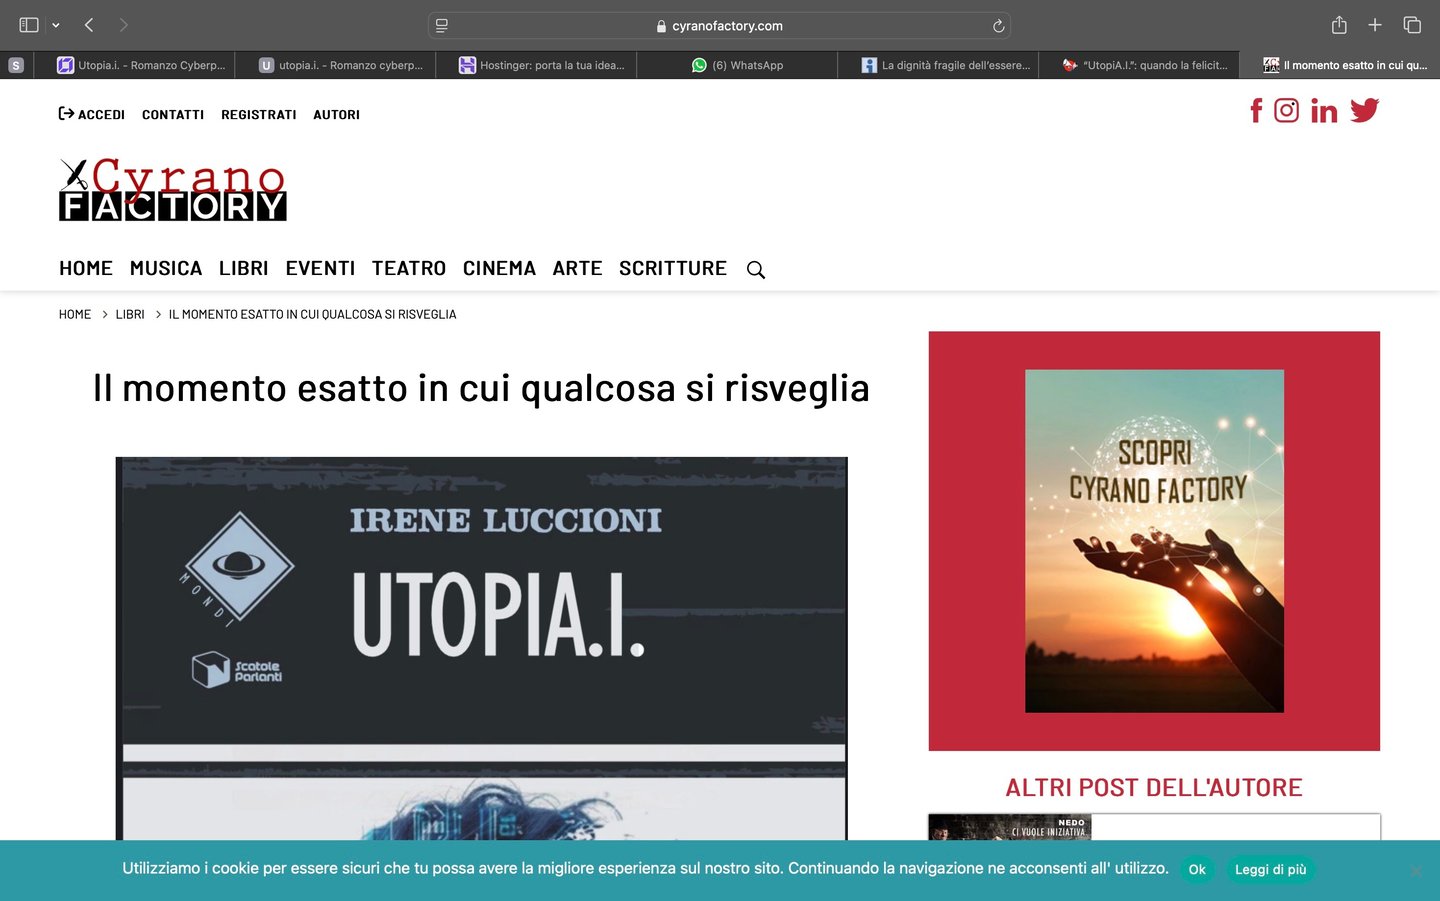Open the Facebook page icon
The width and height of the screenshot is (1440, 901).
tap(1256, 110)
